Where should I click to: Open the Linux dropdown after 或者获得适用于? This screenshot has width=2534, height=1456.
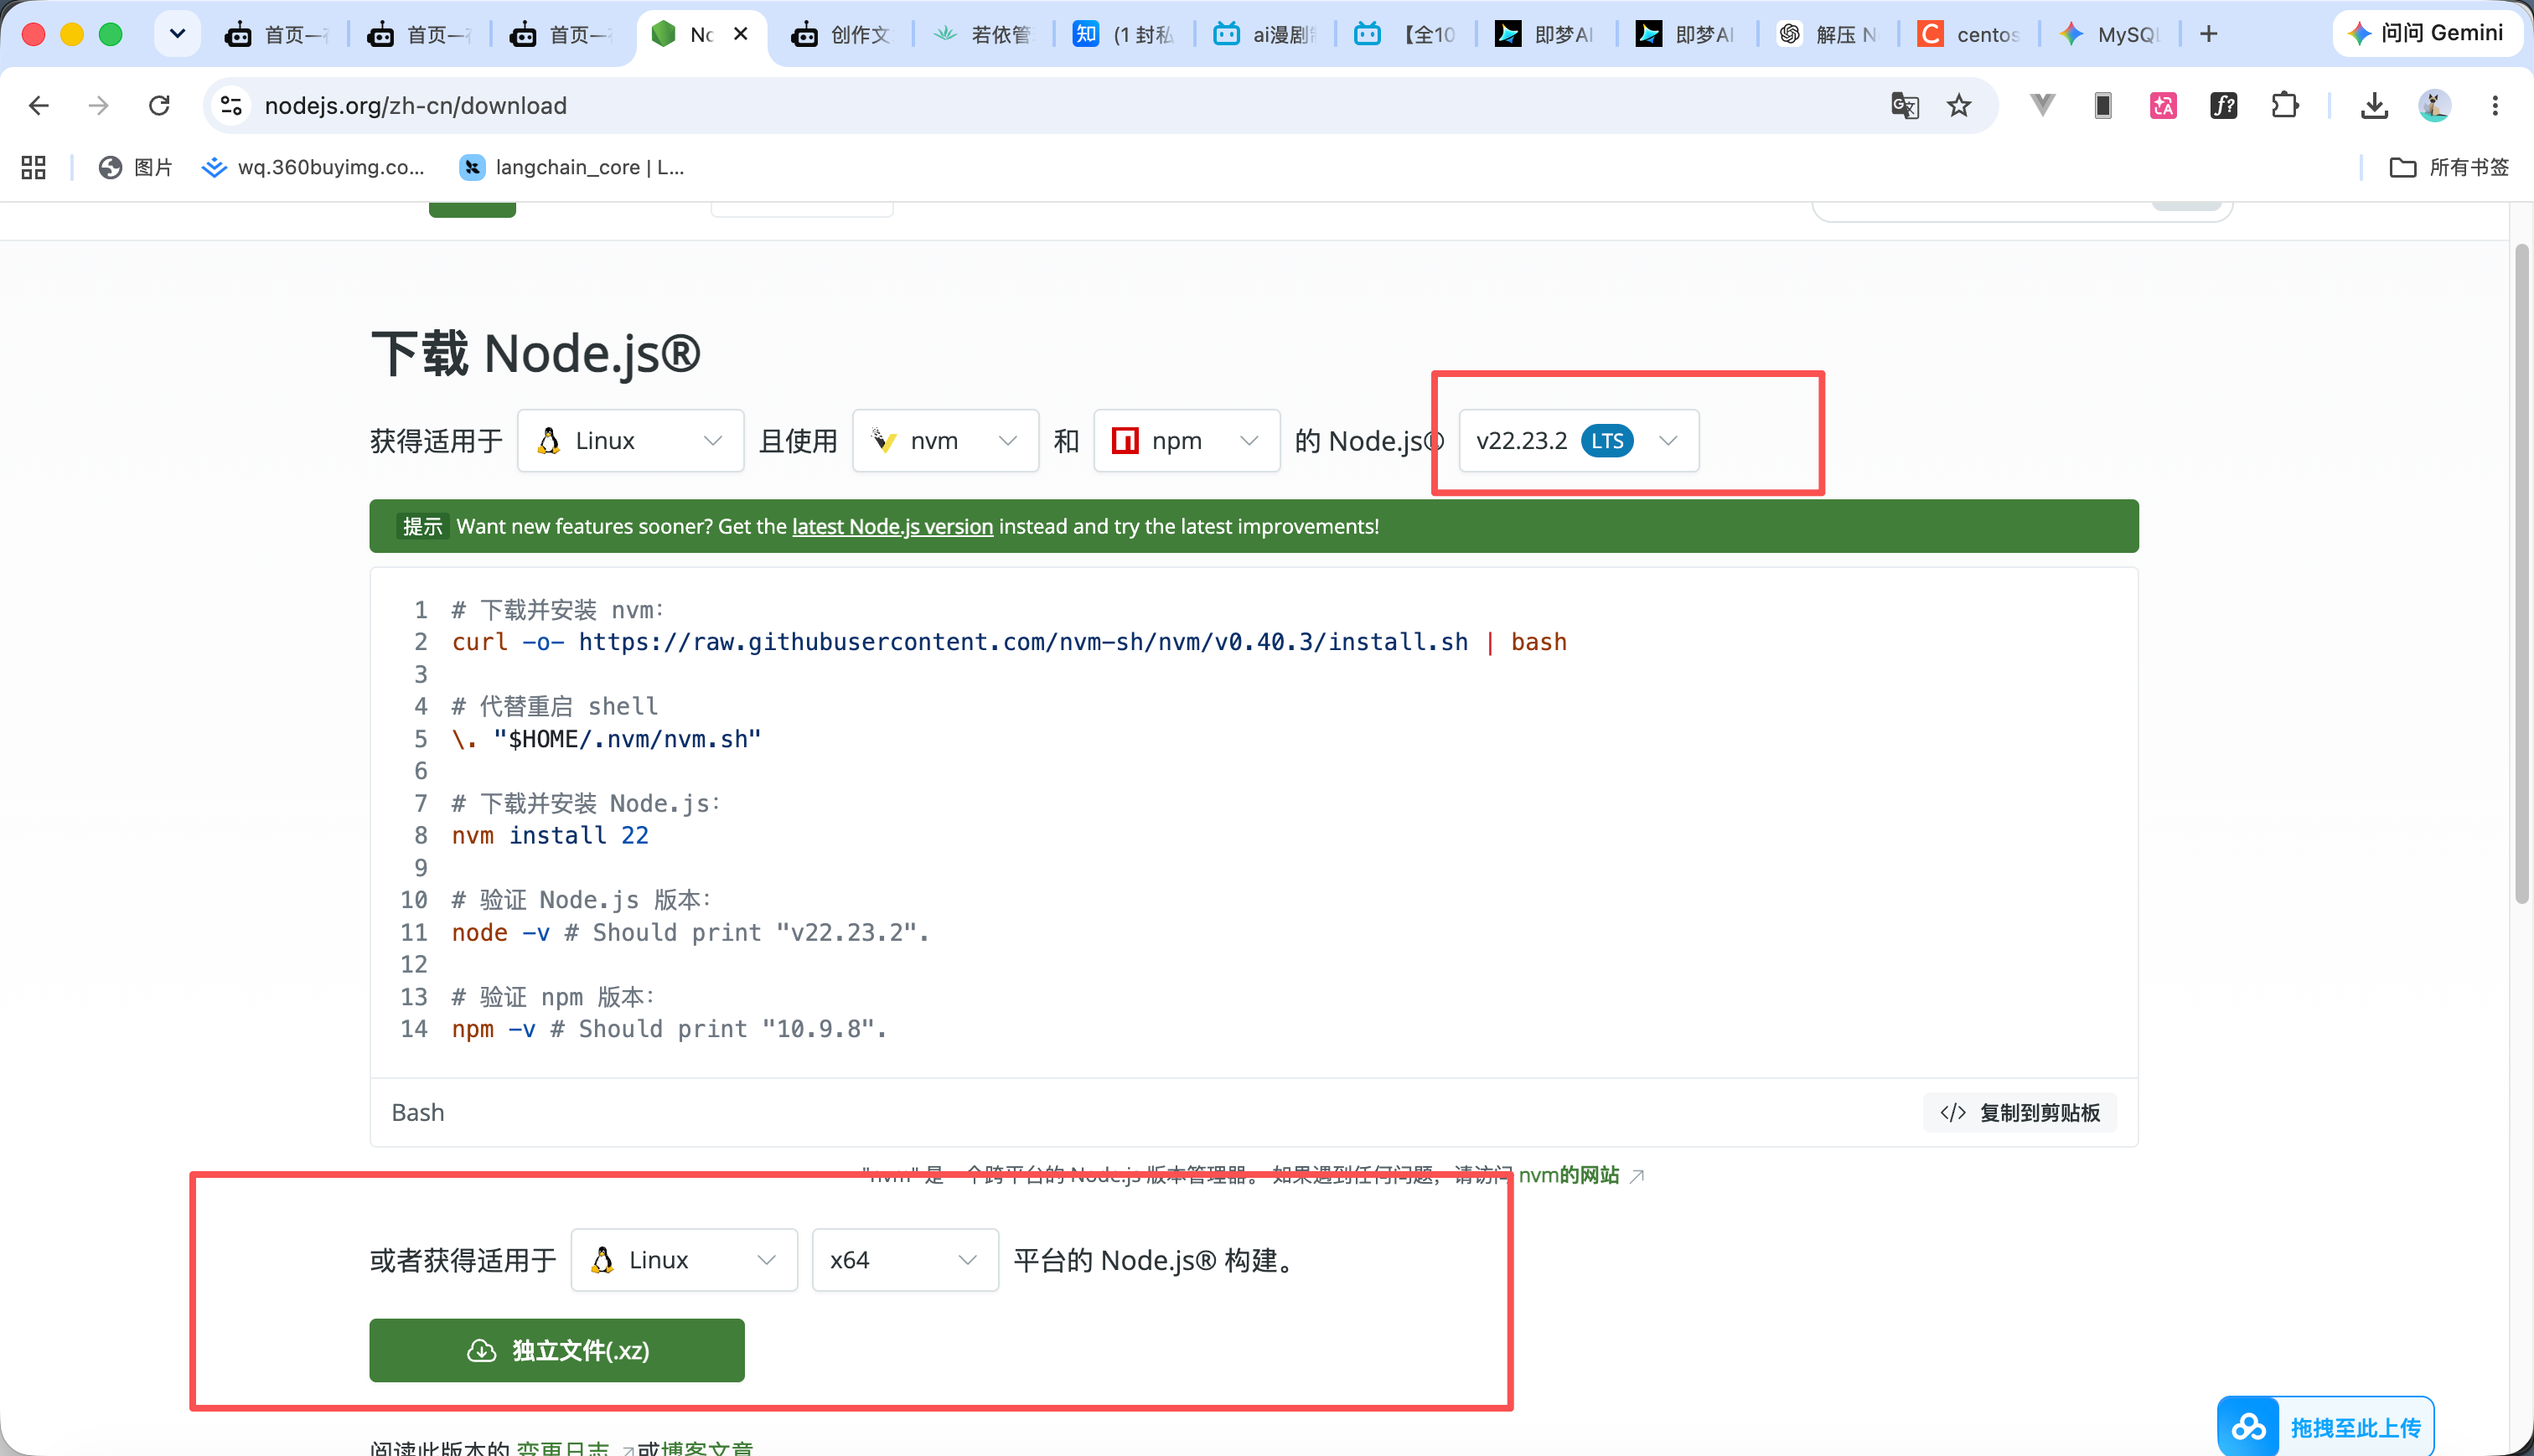(x=684, y=1259)
